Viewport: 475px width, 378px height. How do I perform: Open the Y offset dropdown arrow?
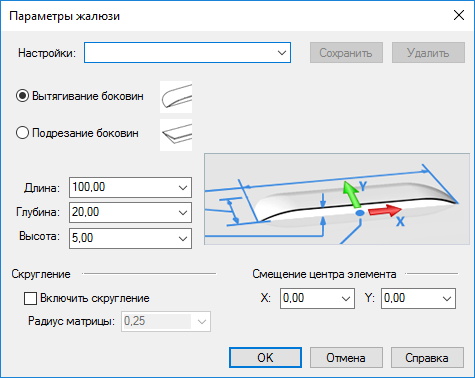coord(447,298)
